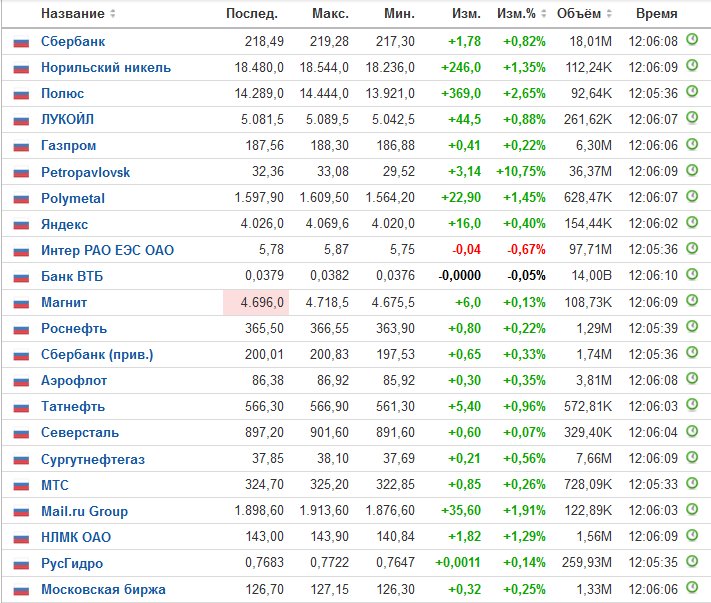Open the Норильский никель stock link
The image size is (711, 603).
click(106, 68)
